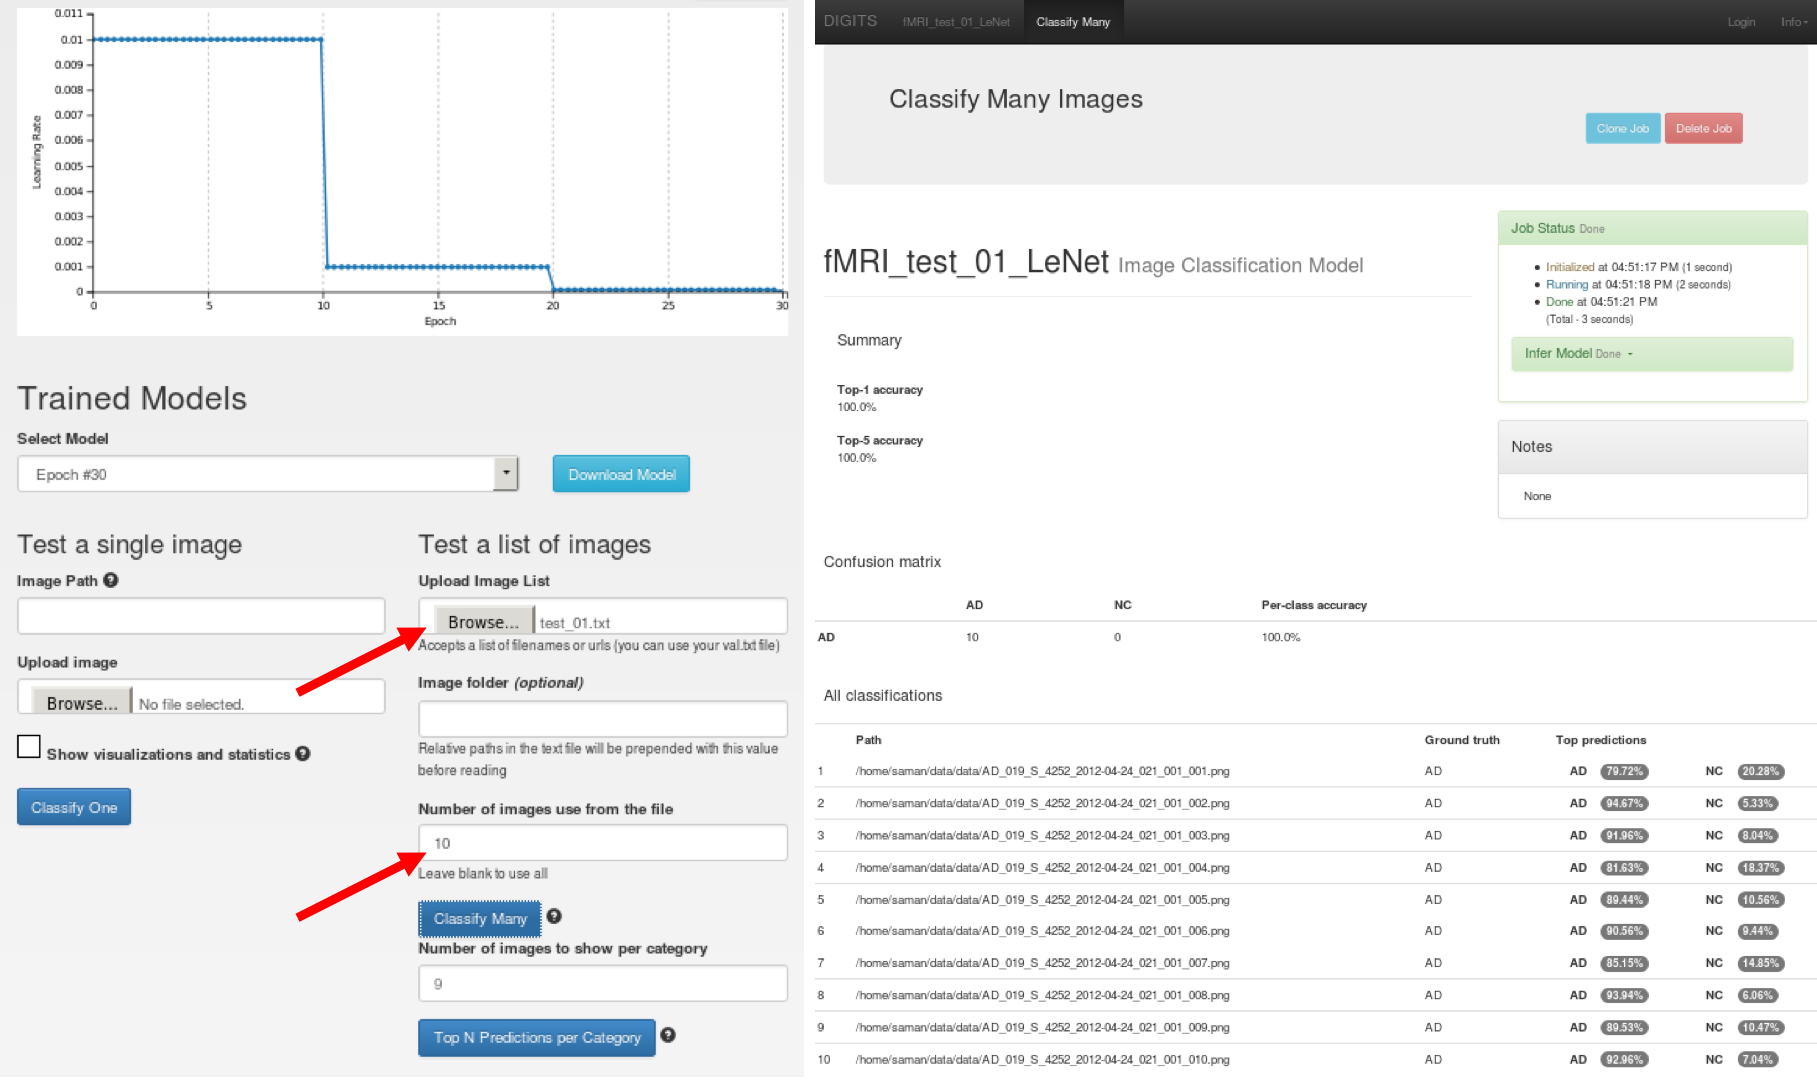Open the Select Model Epoch #30 dropdown

(x=268, y=474)
